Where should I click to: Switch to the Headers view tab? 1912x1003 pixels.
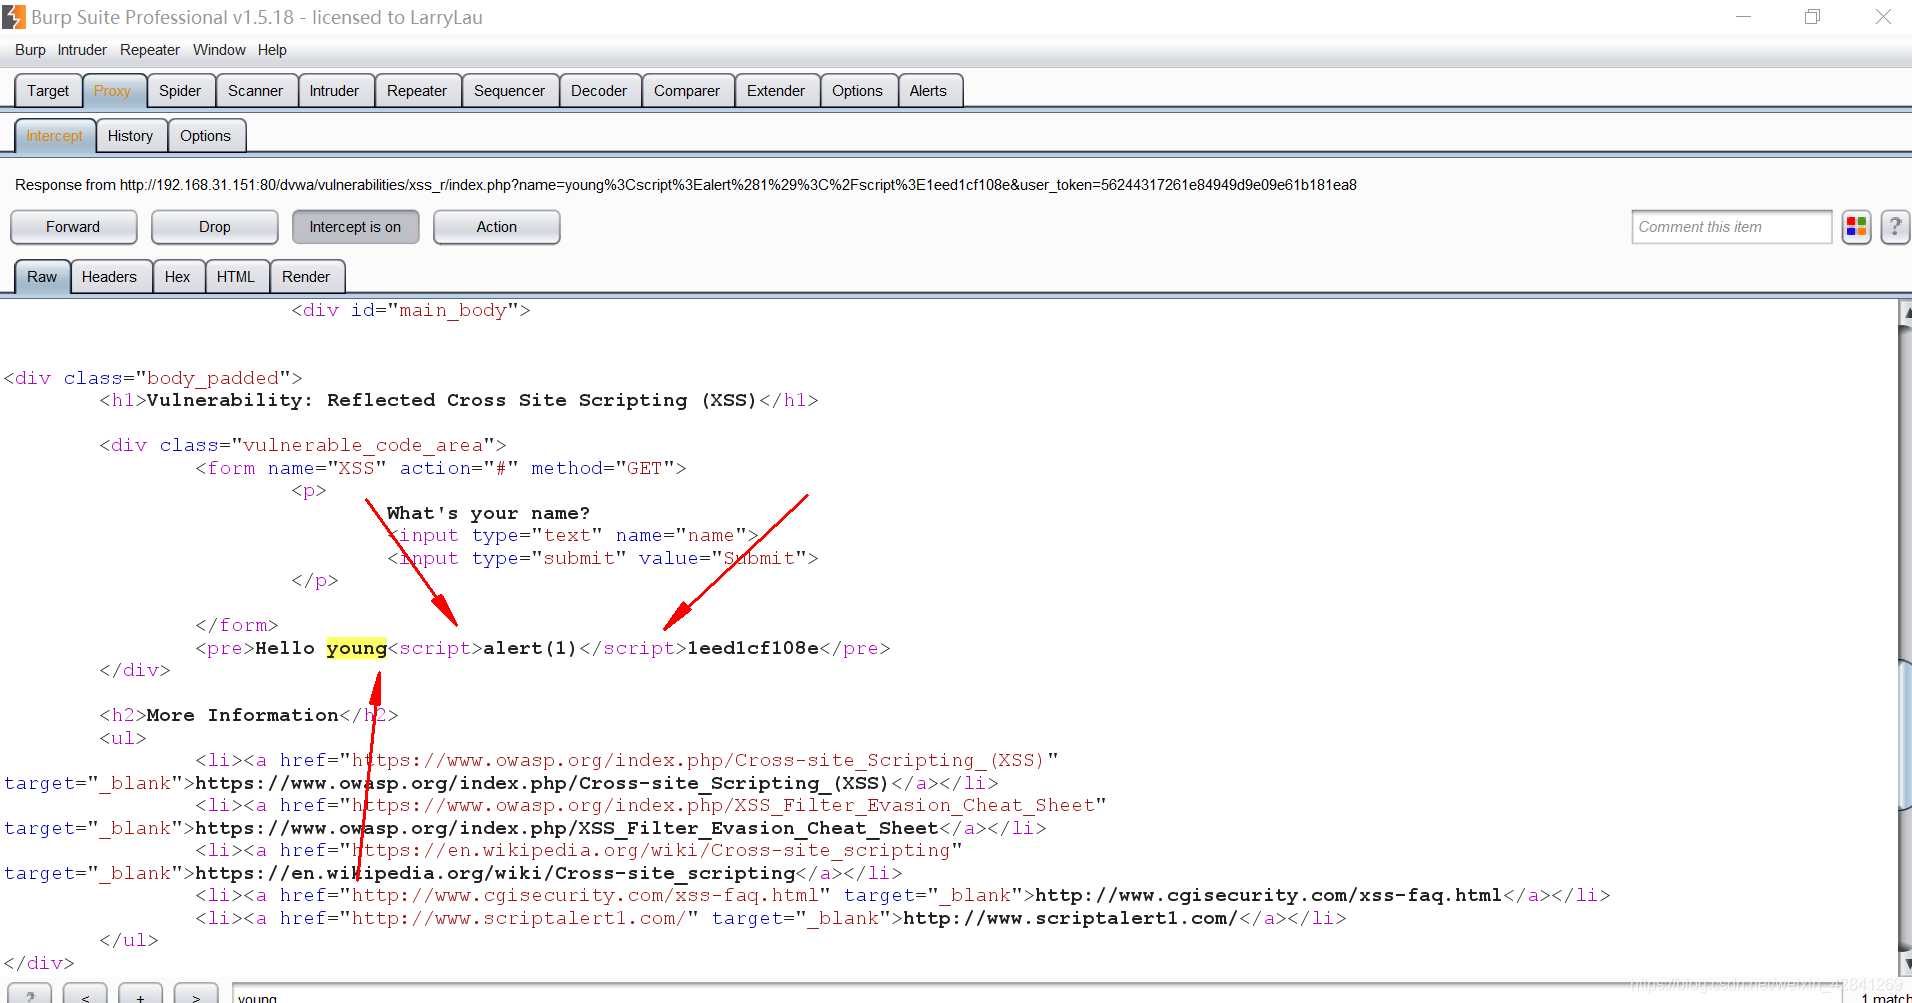pyautogui.click(x=109, y=277)
